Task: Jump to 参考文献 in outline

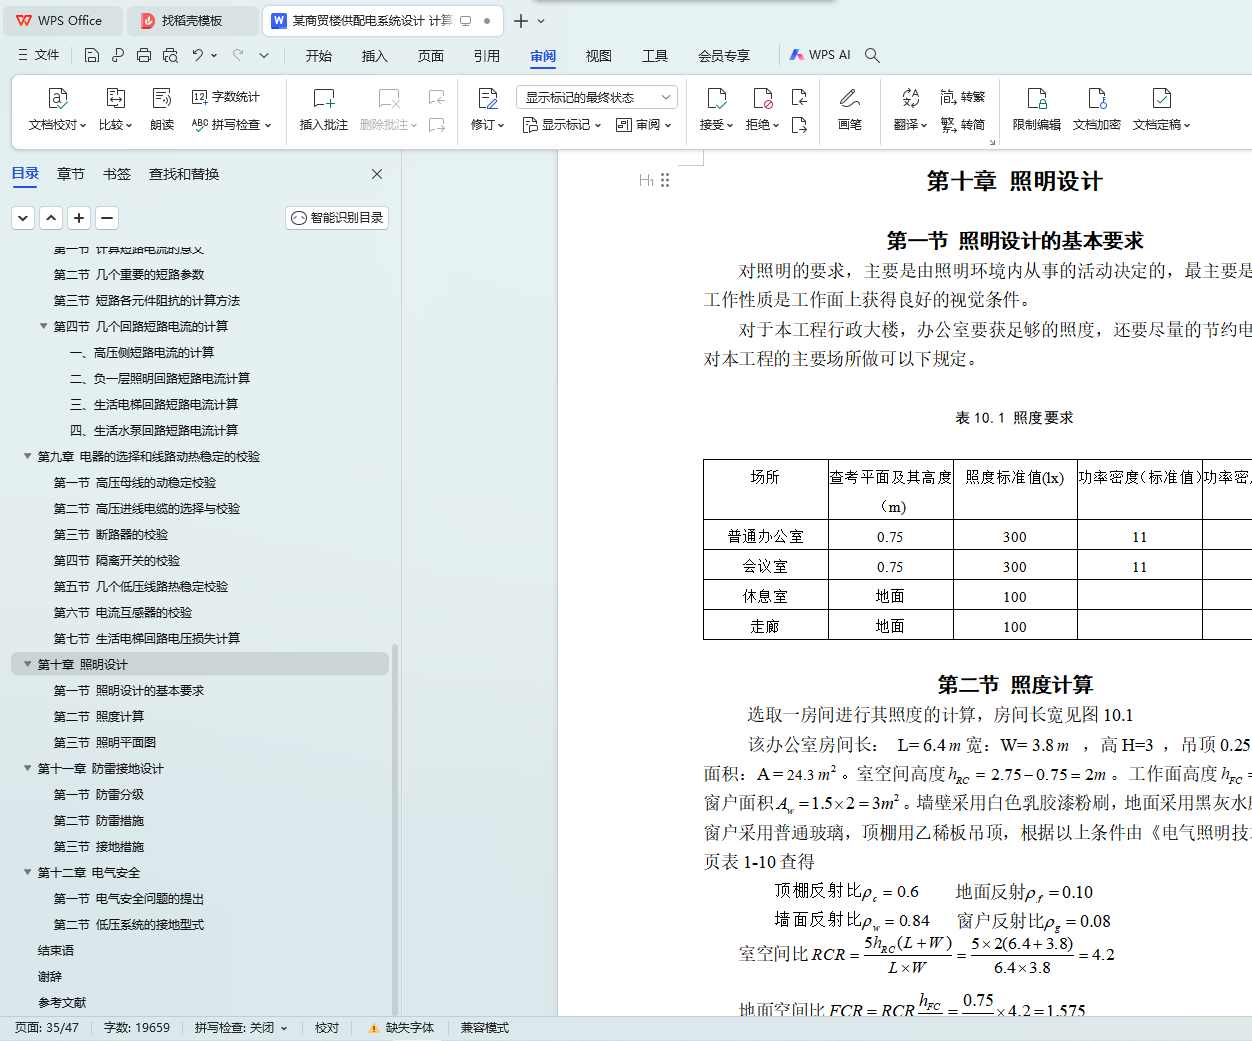Action: (62, 1002)
